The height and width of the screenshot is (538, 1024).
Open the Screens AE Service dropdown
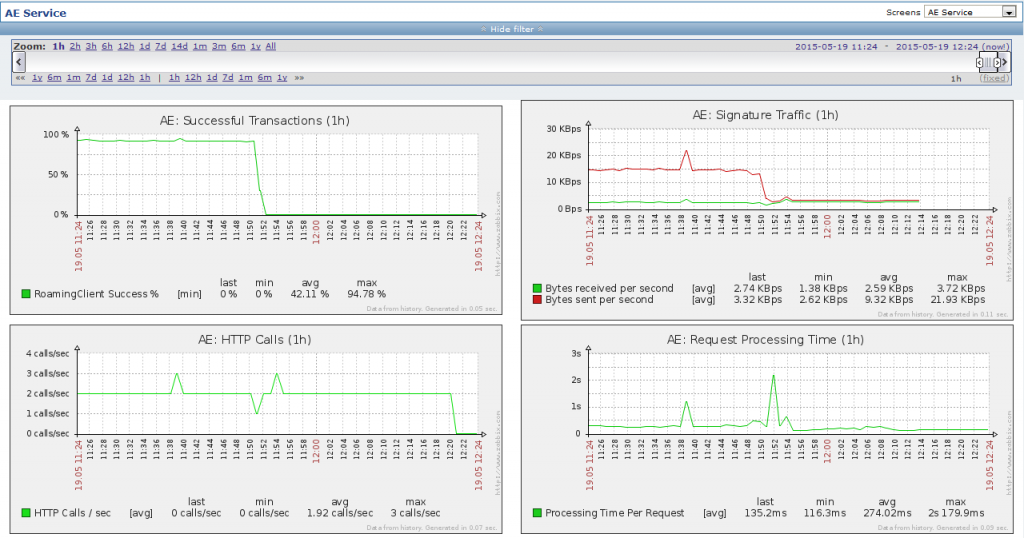pos(970,12)
